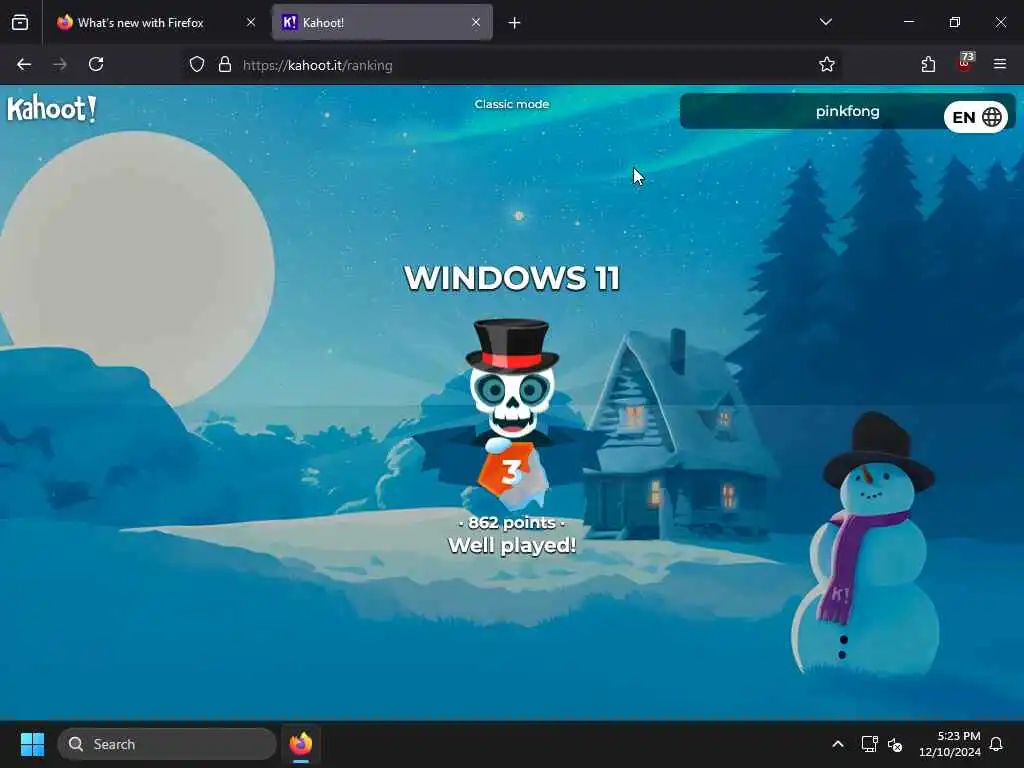
Task: Select the Kahoot! tab
Action: click(x=382, y=22)
